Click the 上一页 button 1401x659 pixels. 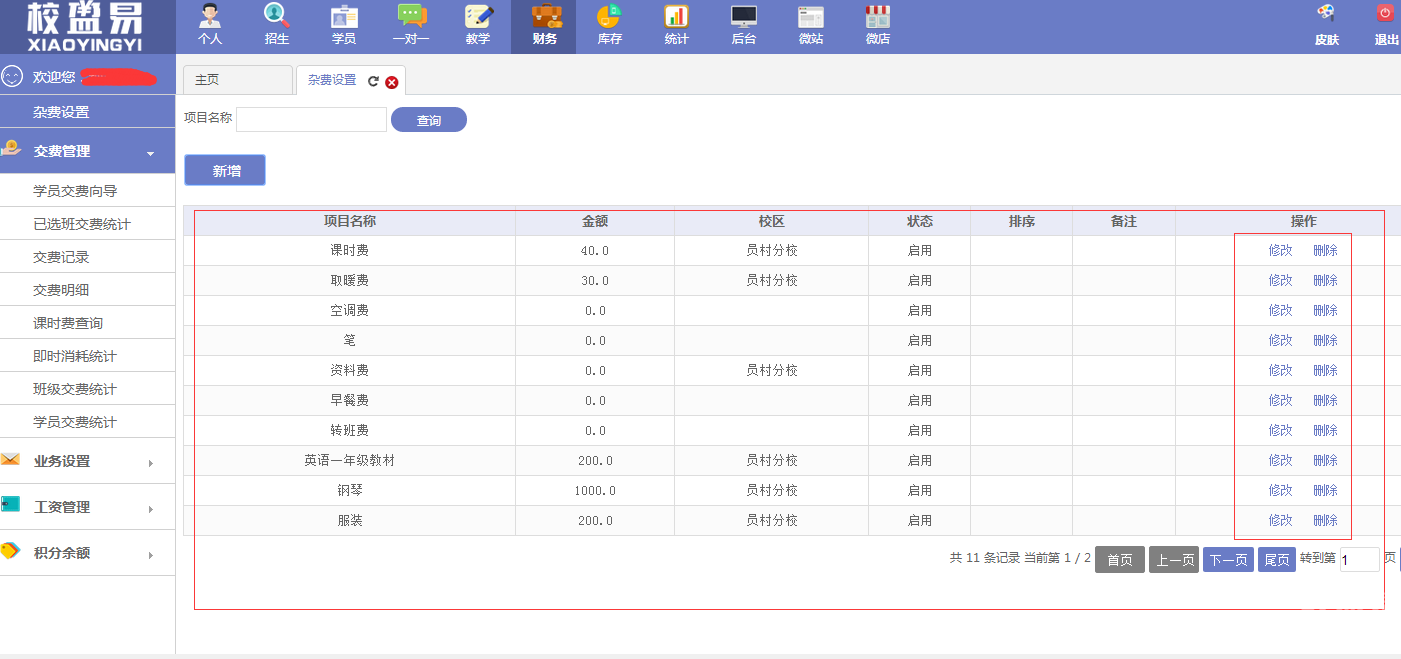pos(1174,560)
